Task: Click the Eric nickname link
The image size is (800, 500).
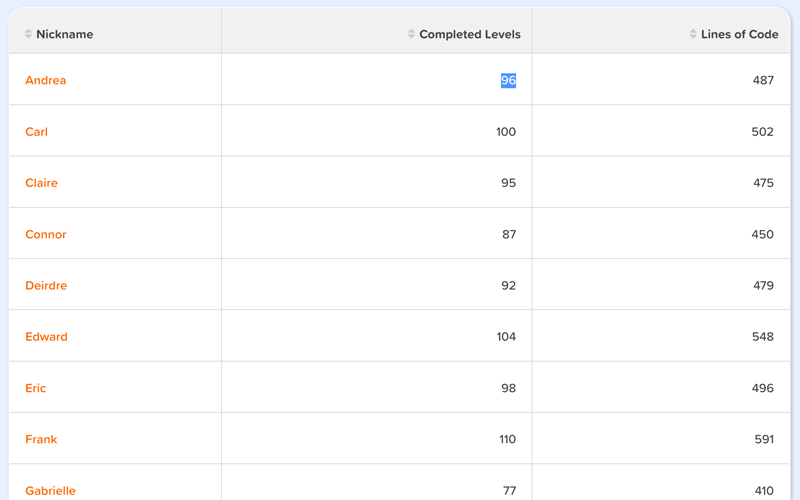Action: 35,388
